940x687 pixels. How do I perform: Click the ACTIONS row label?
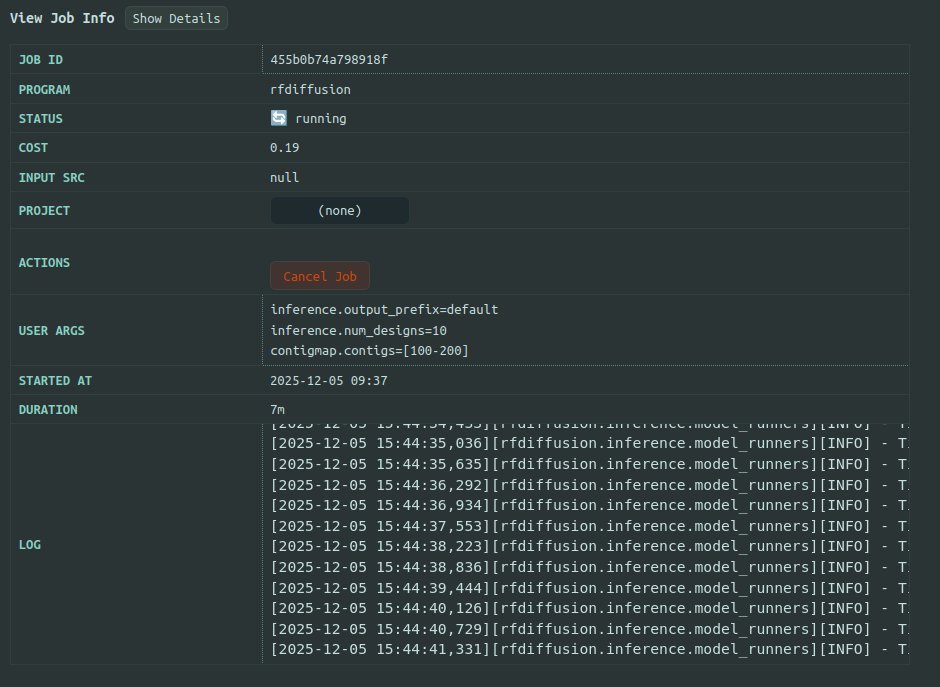click(44, 263)
